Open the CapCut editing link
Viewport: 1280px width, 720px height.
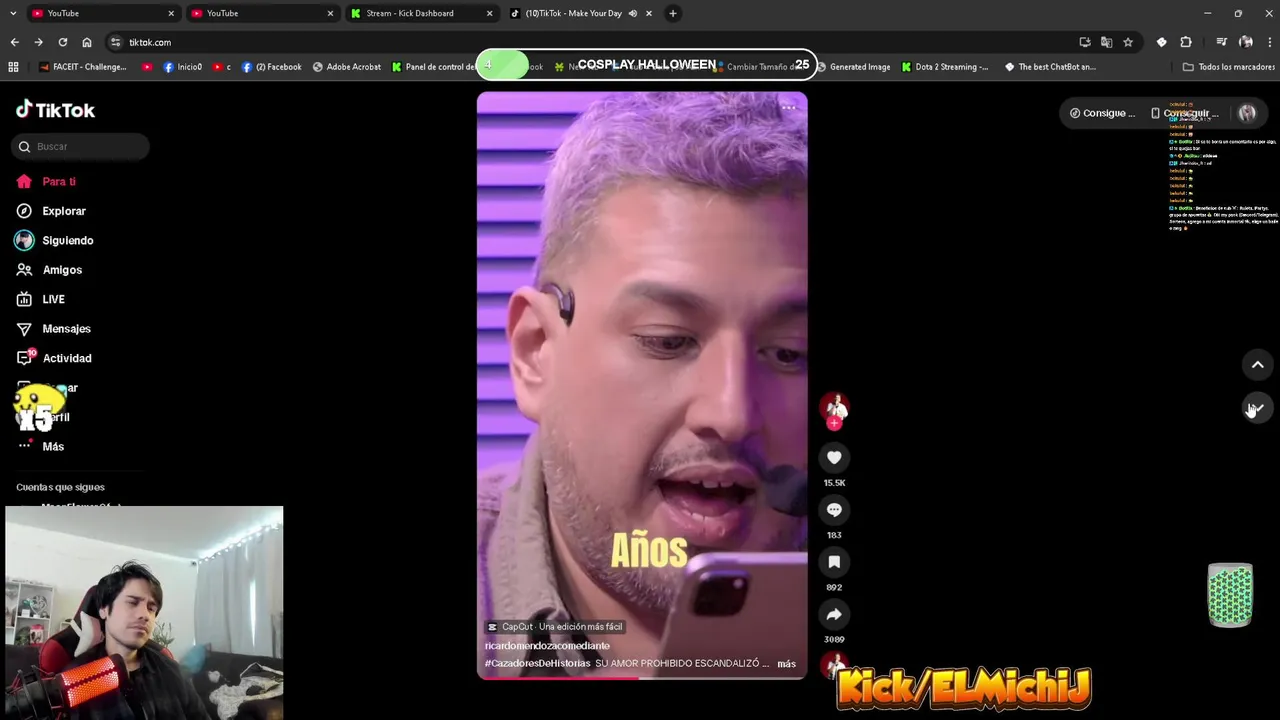tap(554, 627)
